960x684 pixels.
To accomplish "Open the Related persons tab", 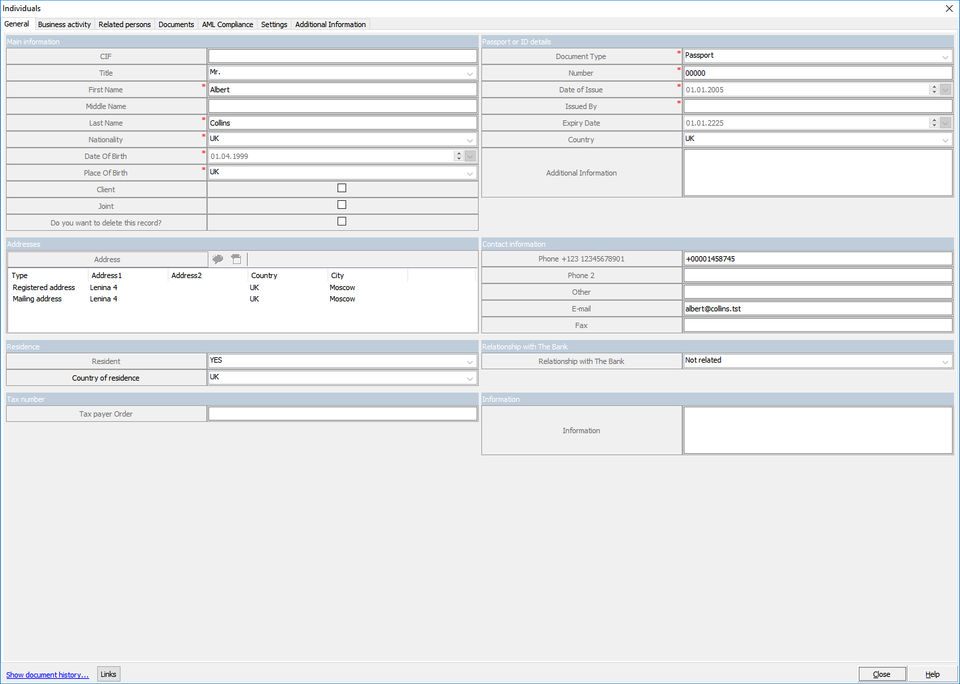I will pos(124,24).
